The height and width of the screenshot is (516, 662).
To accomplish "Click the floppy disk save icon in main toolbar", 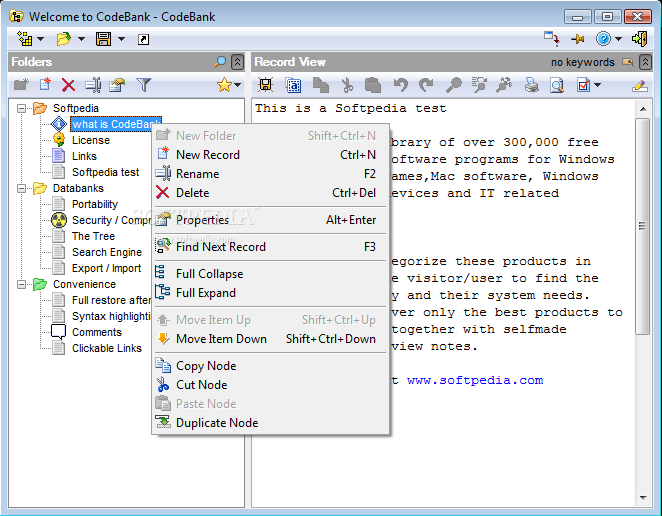I will [x=103, y=39].
